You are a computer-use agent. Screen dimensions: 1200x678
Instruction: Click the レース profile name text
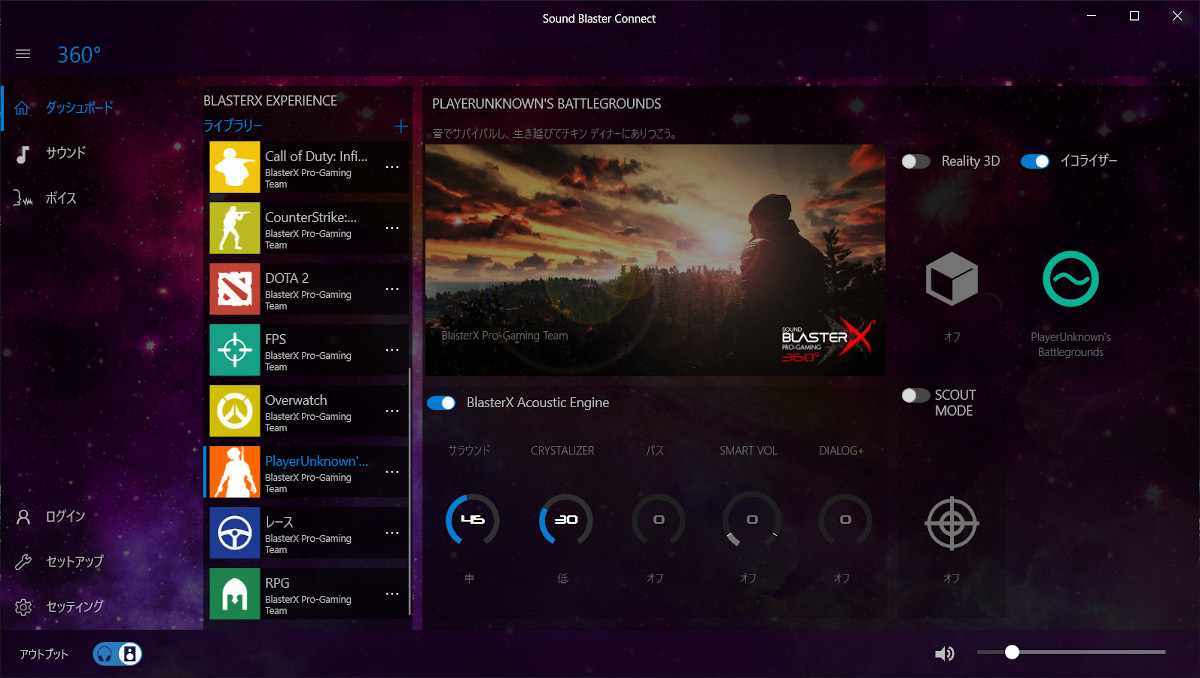[x=279, y=522]
